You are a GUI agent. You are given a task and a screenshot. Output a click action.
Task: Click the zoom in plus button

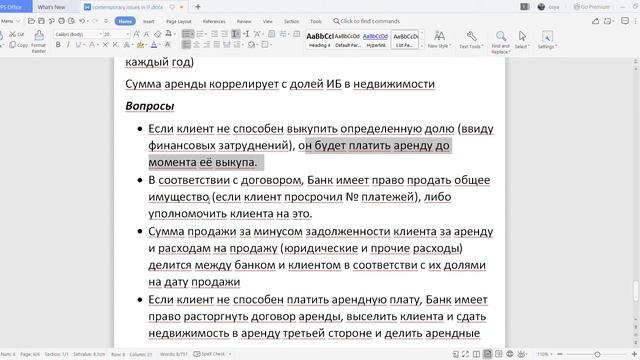[x=634, y=354]
